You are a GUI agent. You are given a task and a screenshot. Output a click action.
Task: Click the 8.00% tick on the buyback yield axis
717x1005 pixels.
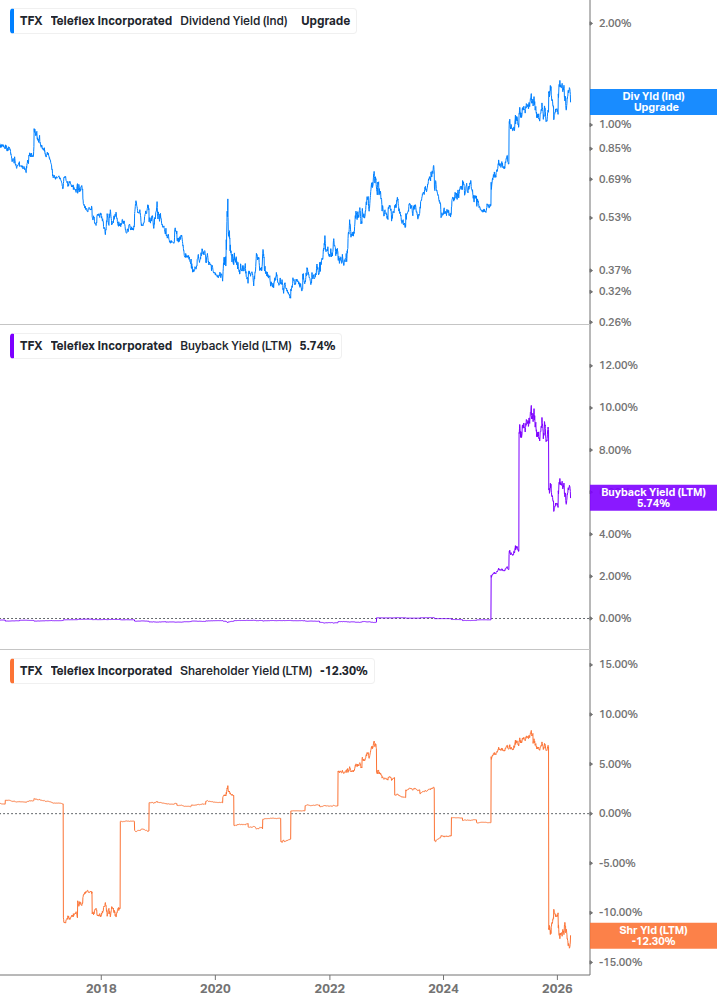click(615, 450)
